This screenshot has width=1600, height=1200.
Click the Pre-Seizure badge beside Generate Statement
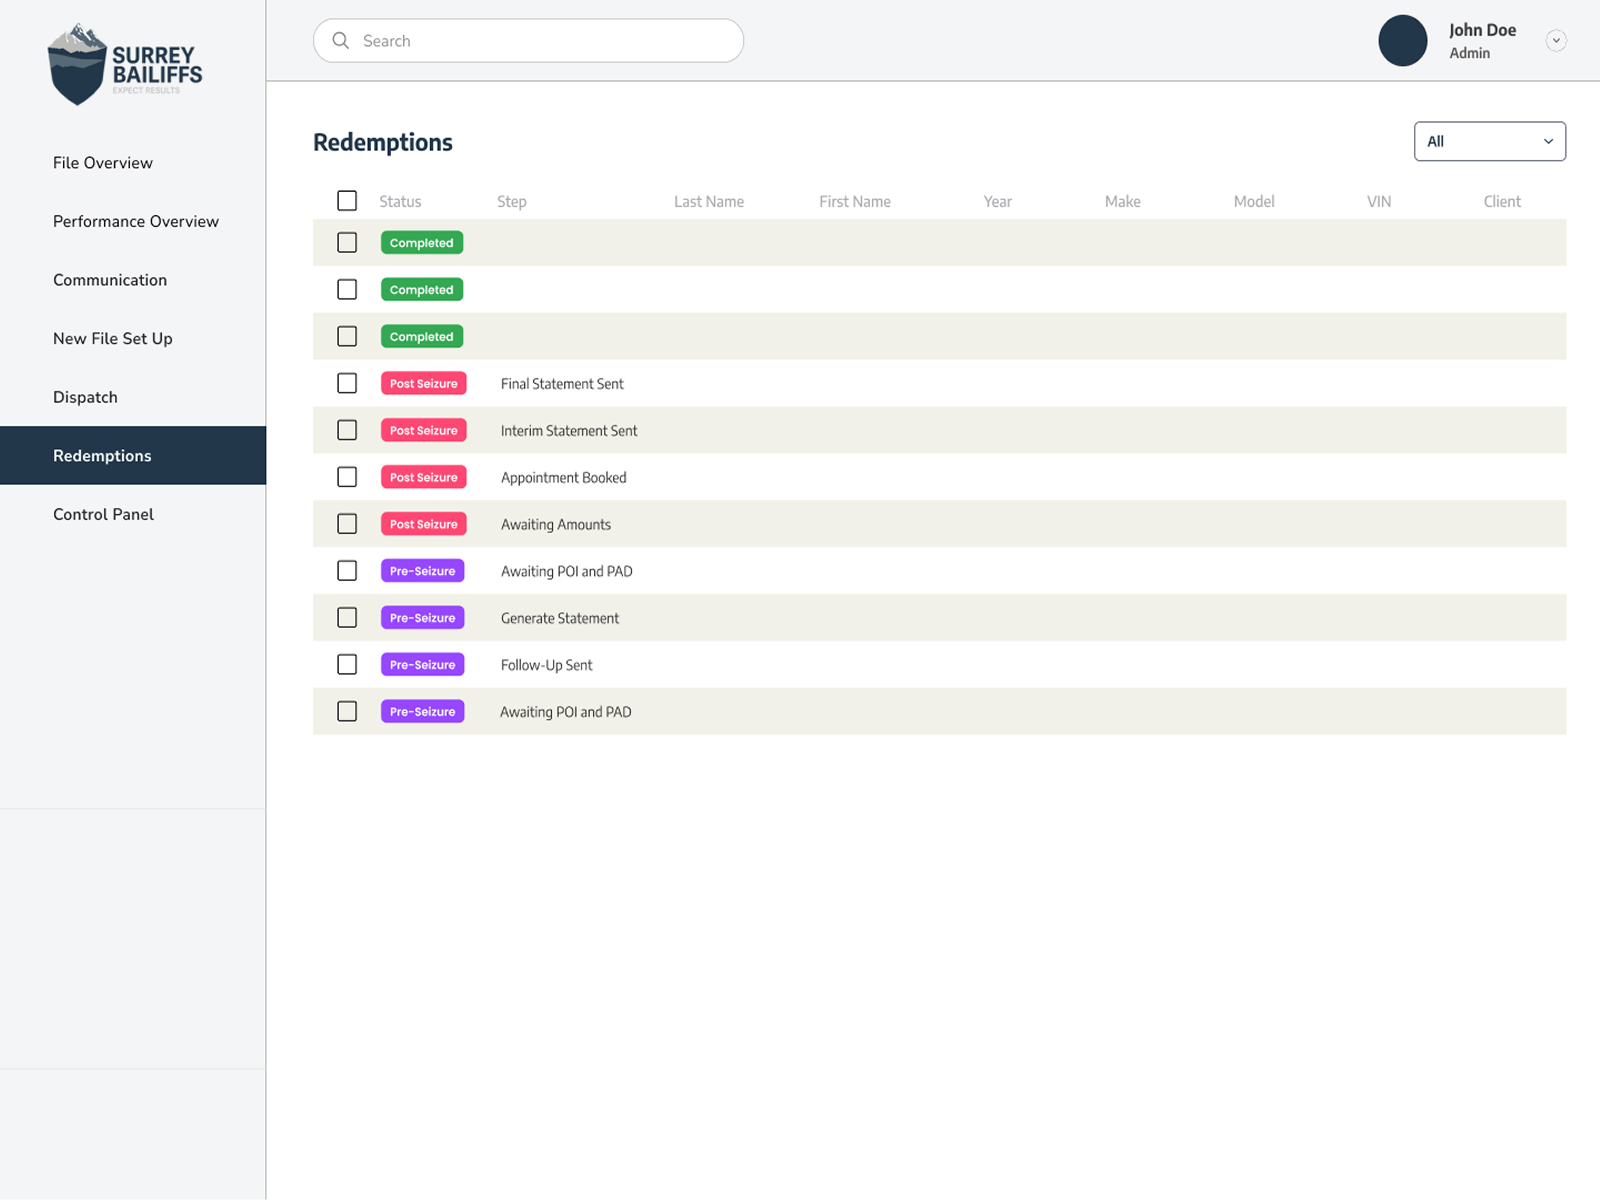pyautogui.click(x=422, y=617)
